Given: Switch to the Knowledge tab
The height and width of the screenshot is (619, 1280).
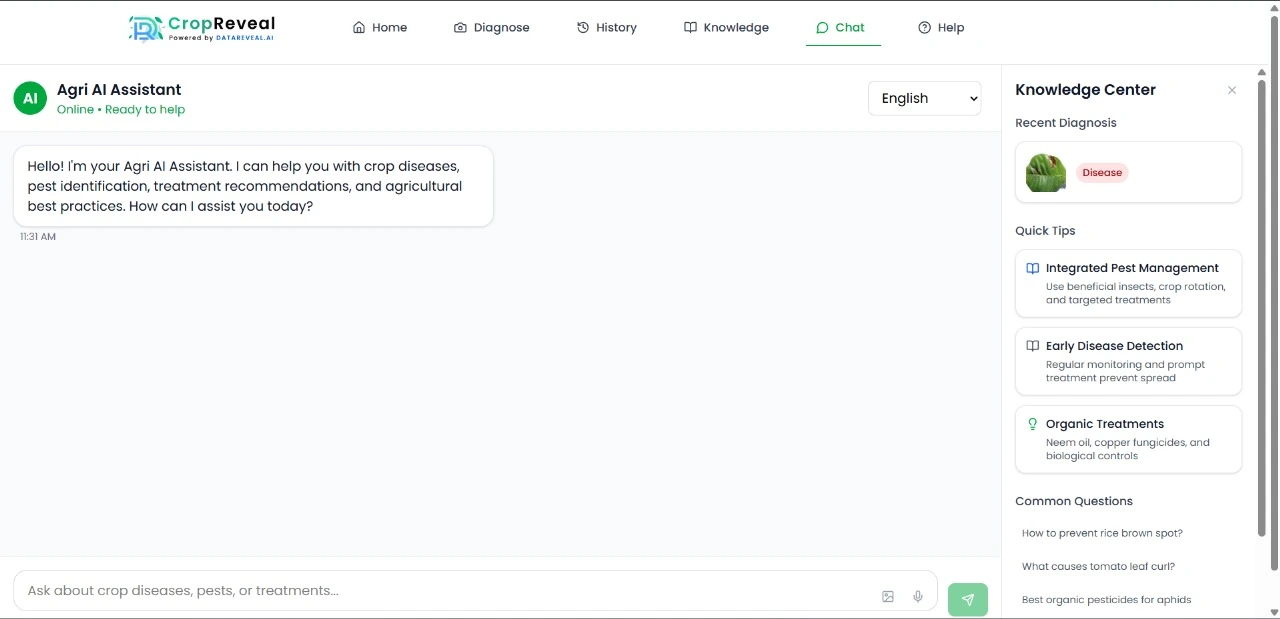Looking at the screenshot, I should point(726,27).
